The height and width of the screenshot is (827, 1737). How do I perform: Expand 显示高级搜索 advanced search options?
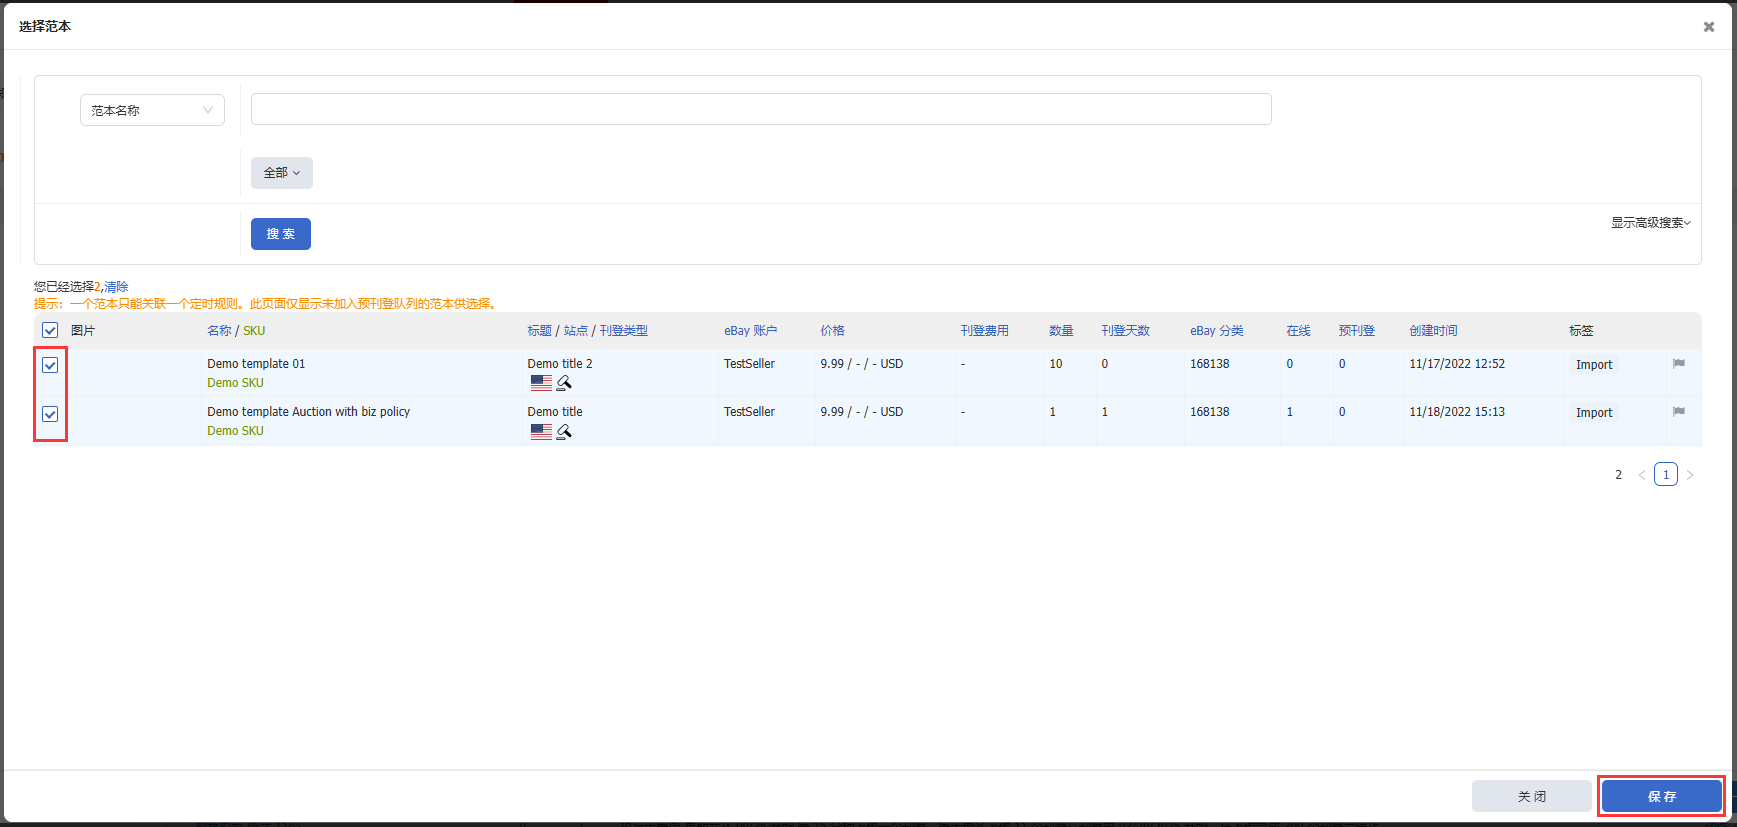(1650, 223)
